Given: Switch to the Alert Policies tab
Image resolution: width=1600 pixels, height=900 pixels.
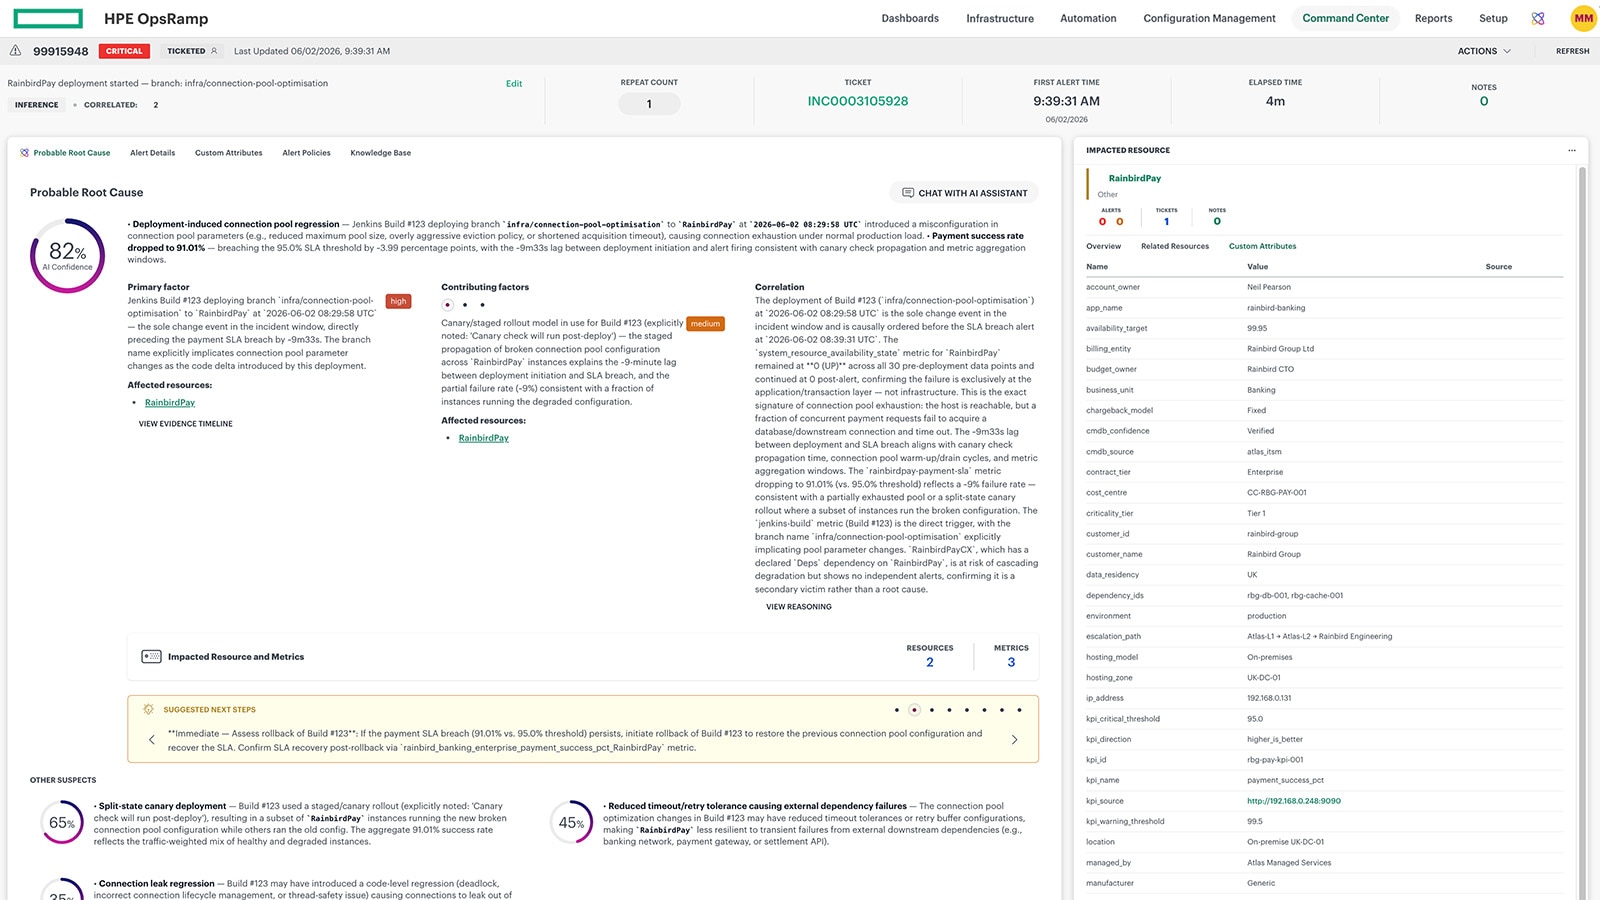Looking at the screenshot, I should [306, 153].
